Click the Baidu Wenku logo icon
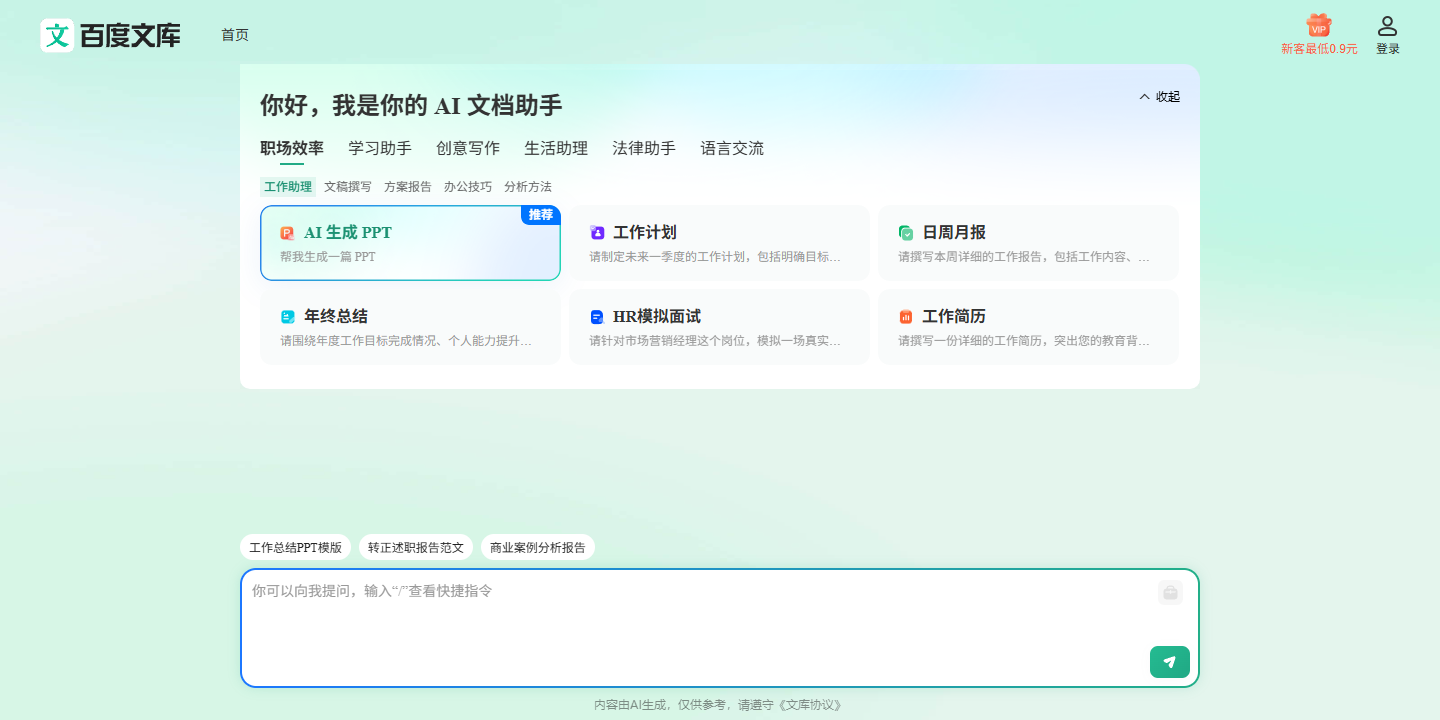This screenshot has height=720, width=1440. click(x=57, y=35)
